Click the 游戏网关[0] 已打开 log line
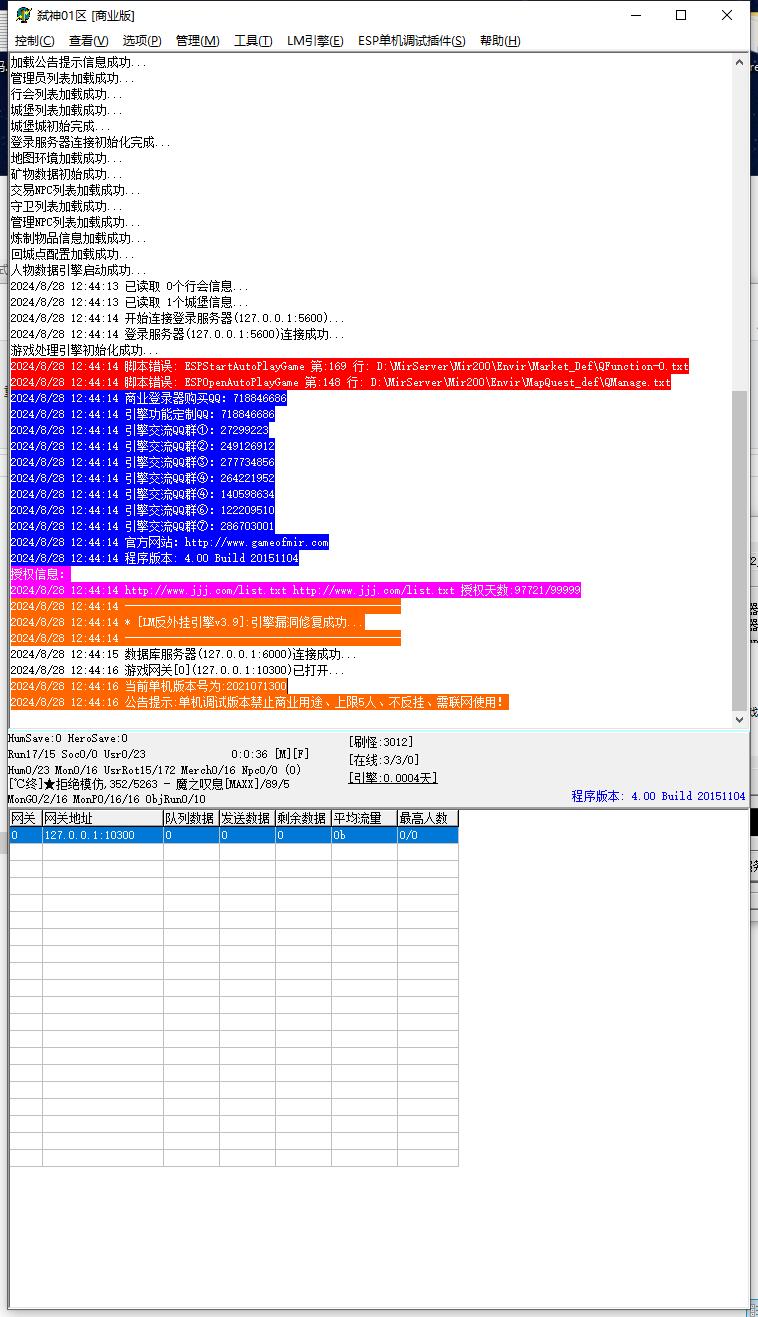758x1317 pixels. [177, 670]
